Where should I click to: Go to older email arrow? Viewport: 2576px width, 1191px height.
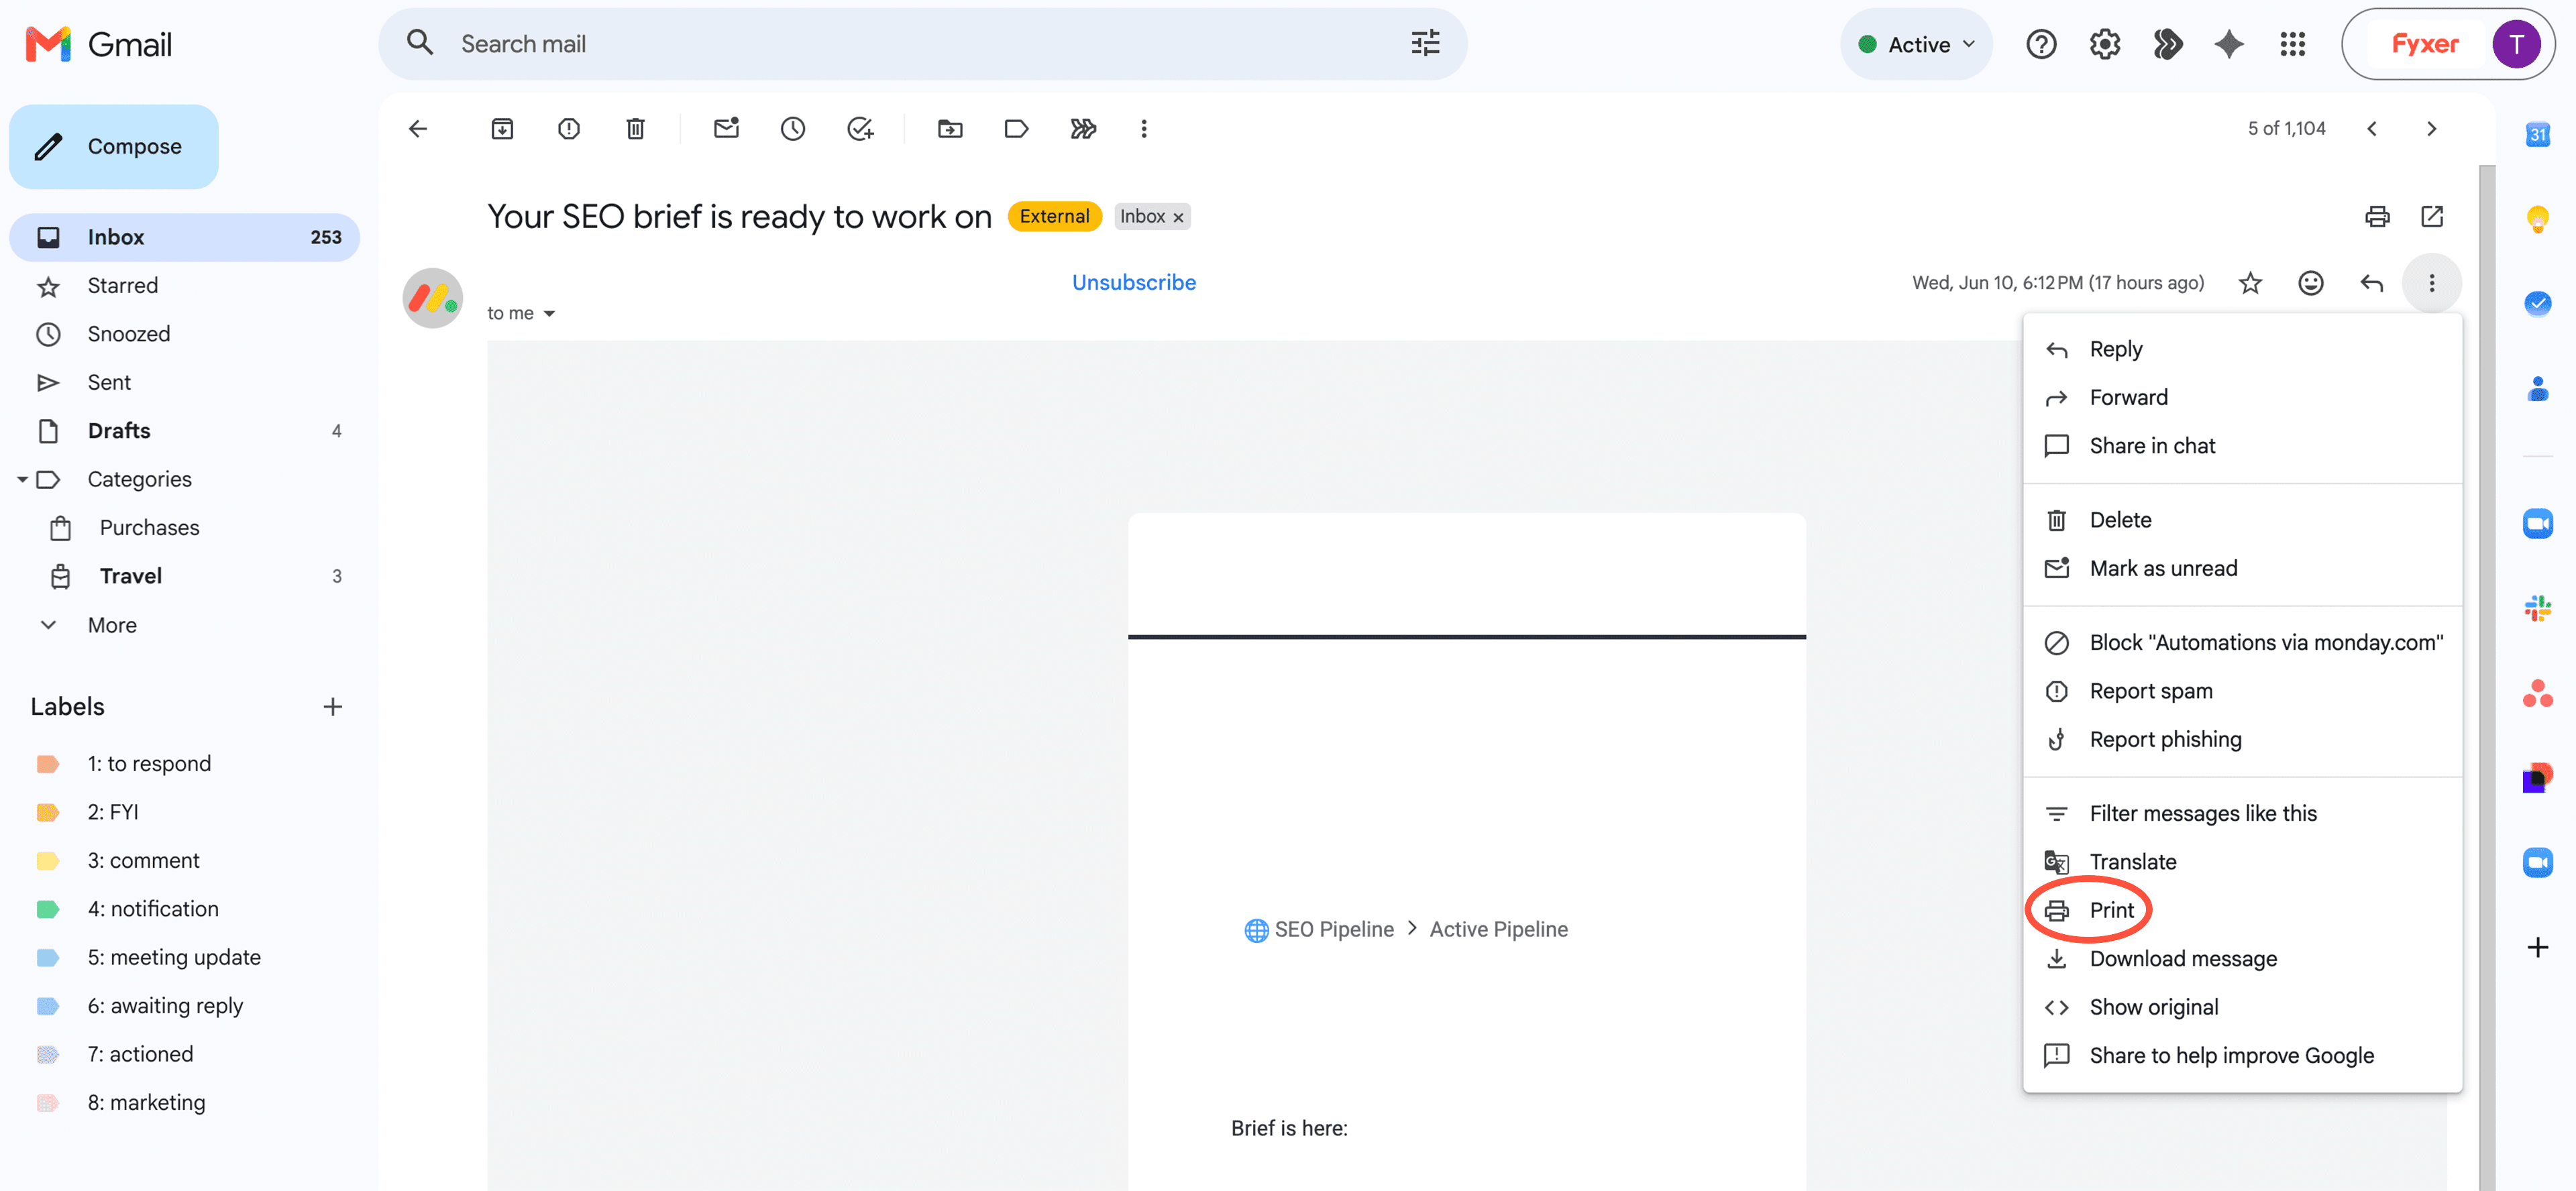point(2431,128)
